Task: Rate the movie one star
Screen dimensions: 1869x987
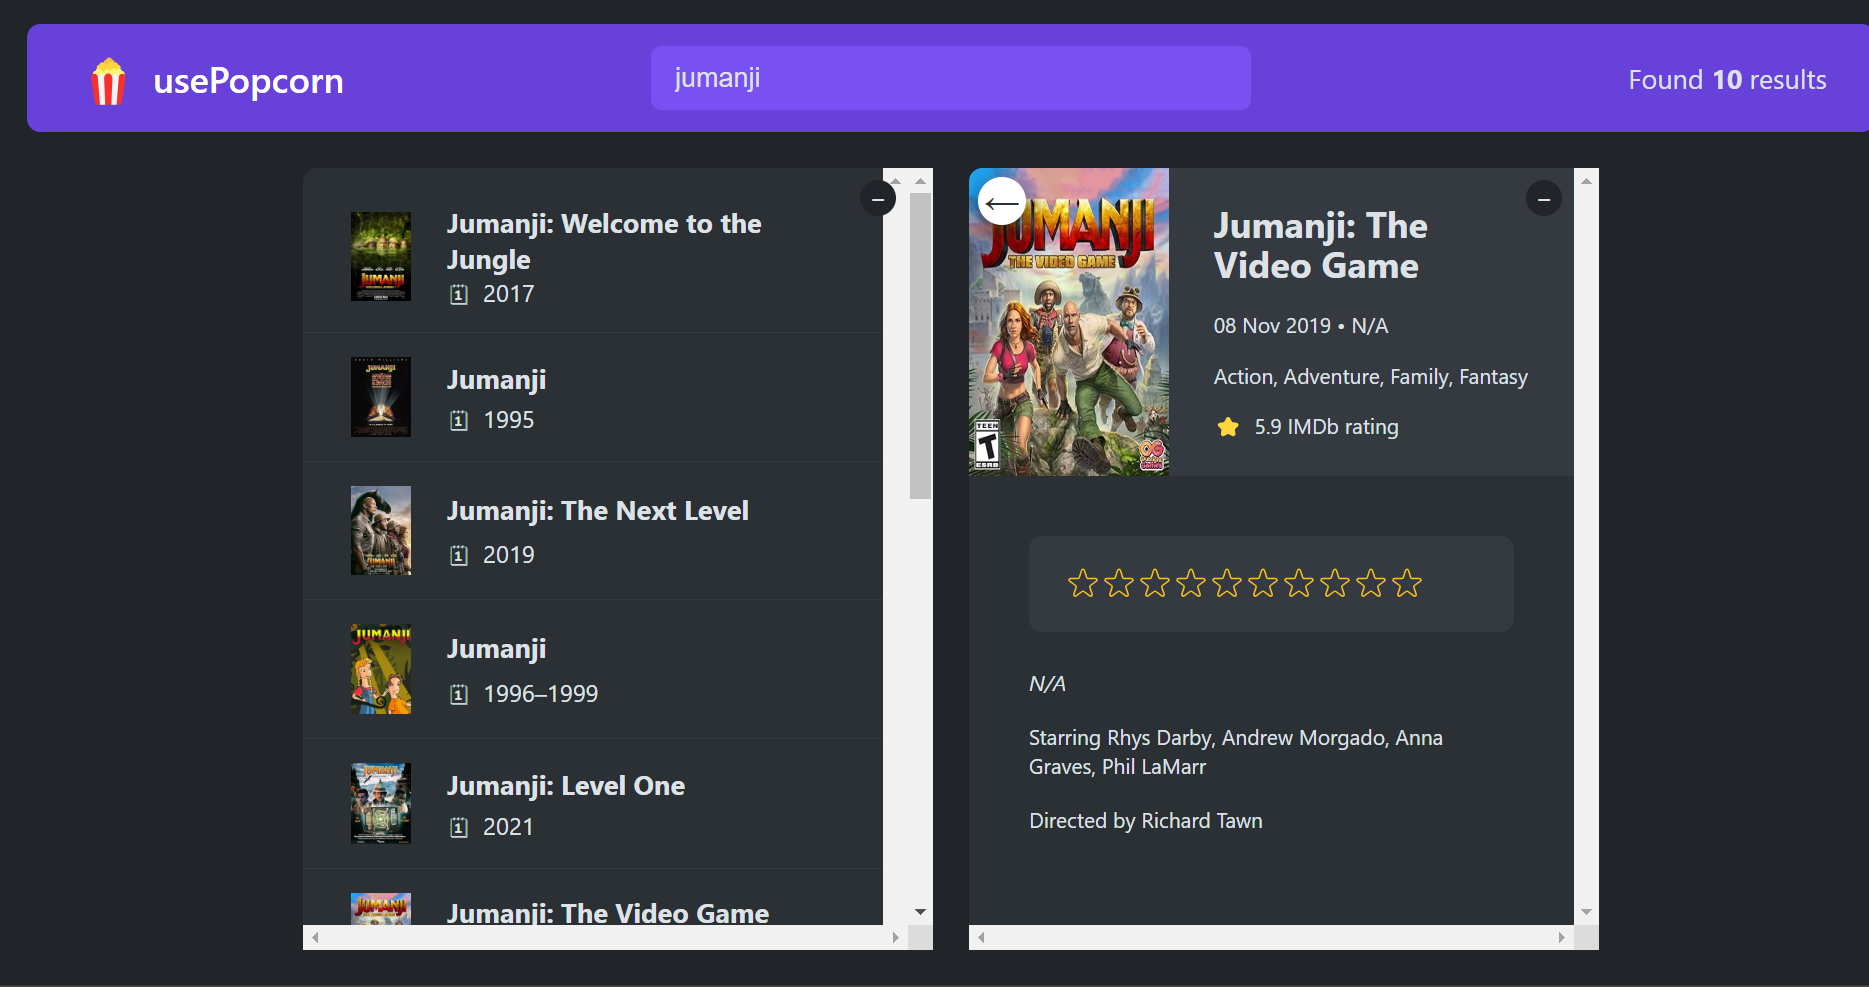Action: tap(1082, 583)
